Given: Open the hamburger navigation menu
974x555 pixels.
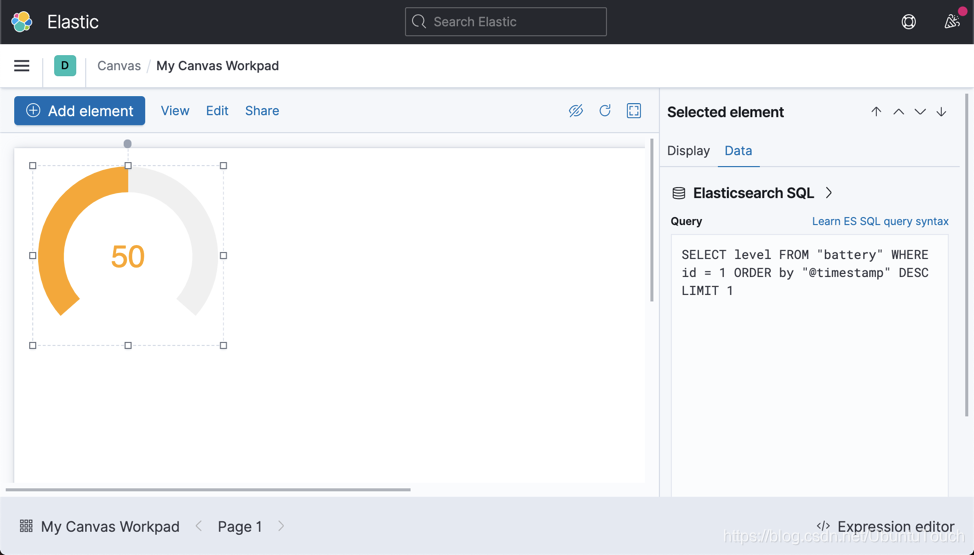Looking at the screenshot, I should point(22,66).
